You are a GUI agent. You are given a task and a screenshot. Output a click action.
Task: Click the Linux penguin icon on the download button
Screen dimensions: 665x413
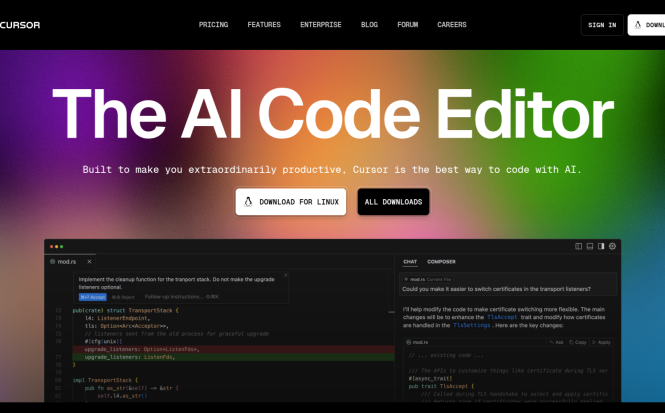click(248, 202)
